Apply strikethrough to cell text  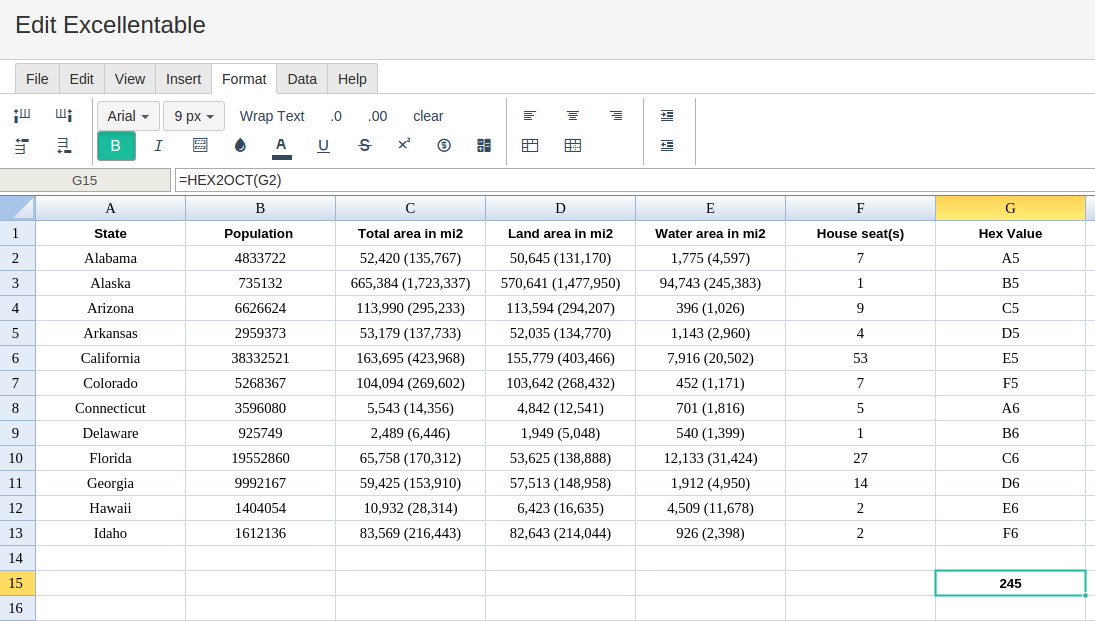(x=364, y=146)
